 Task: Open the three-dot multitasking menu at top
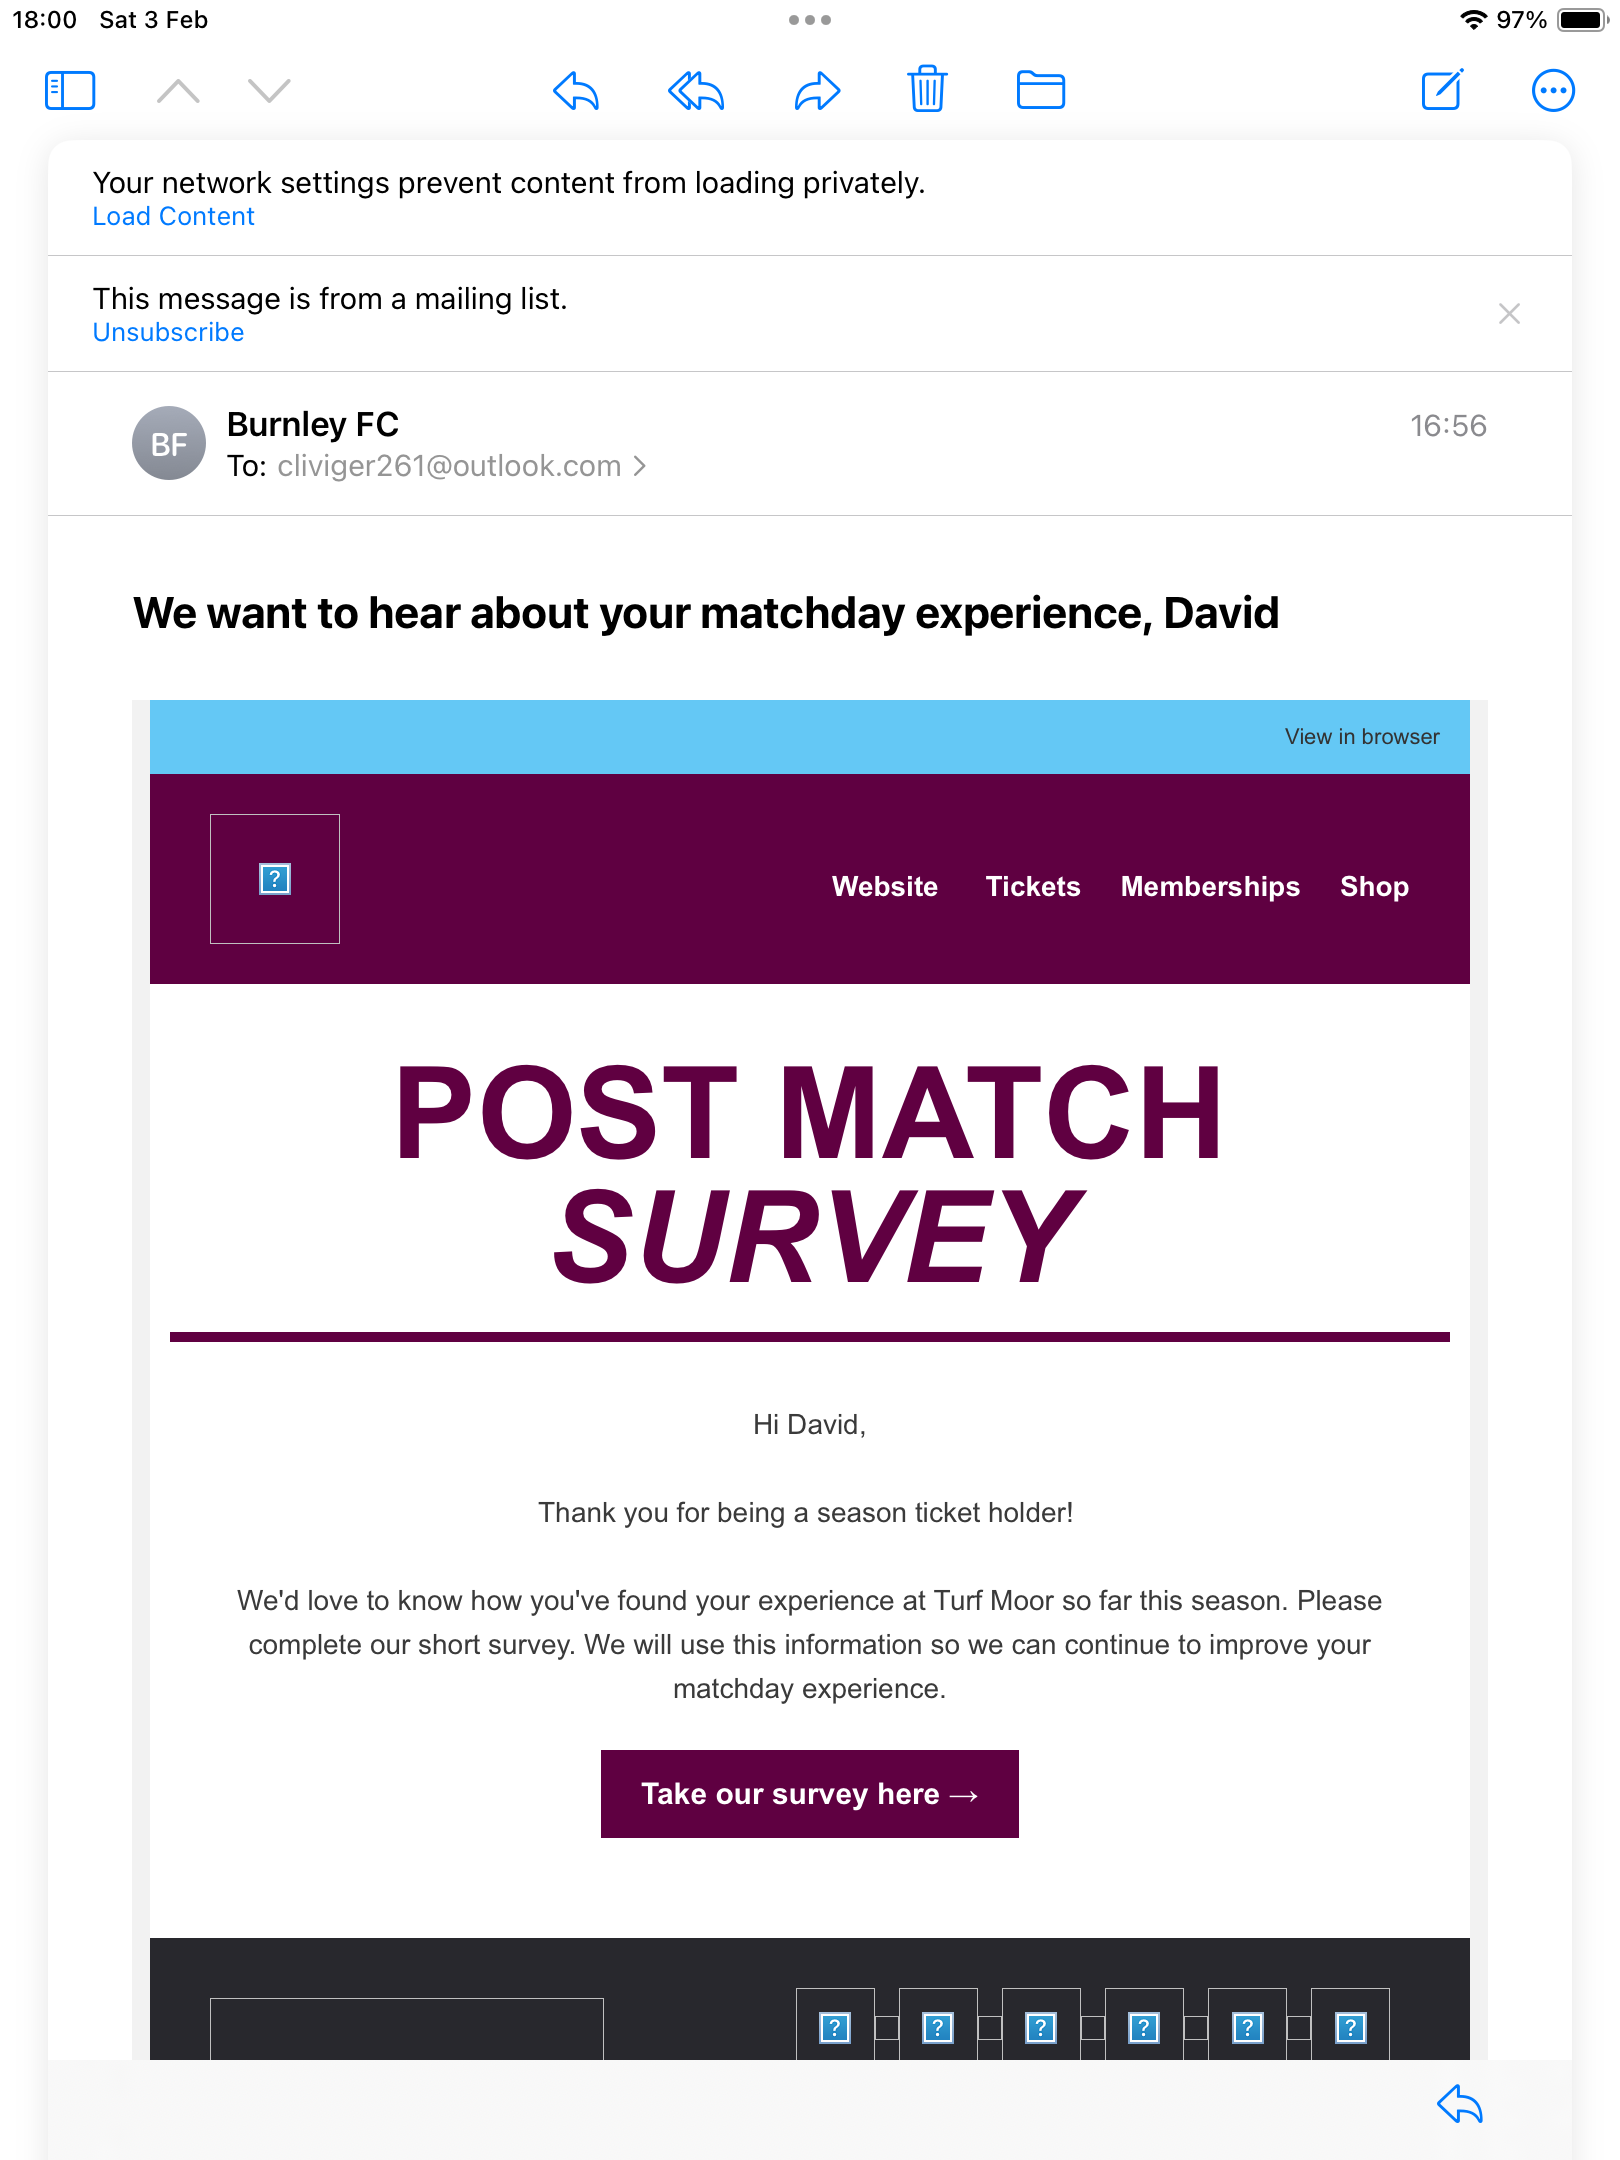810,20
